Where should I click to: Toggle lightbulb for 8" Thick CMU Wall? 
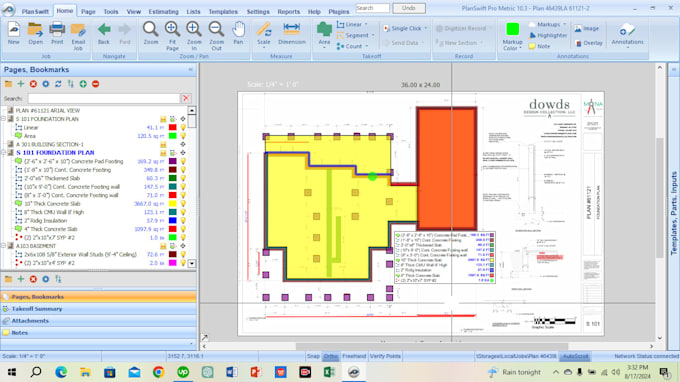pos(183,212)
